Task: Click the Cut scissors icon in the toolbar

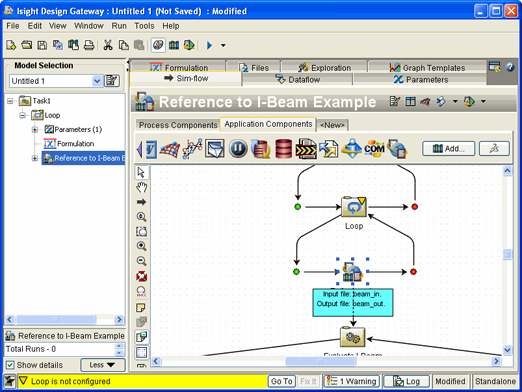Action: click(107, 45)
